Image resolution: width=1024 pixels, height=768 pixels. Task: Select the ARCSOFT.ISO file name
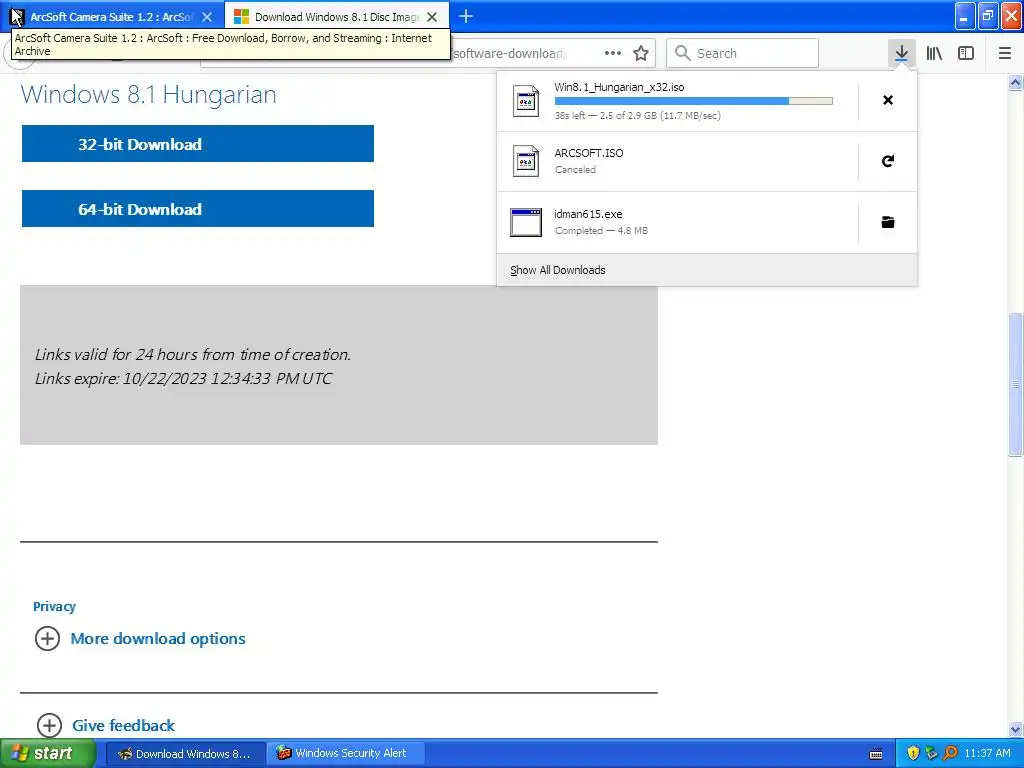588,153
